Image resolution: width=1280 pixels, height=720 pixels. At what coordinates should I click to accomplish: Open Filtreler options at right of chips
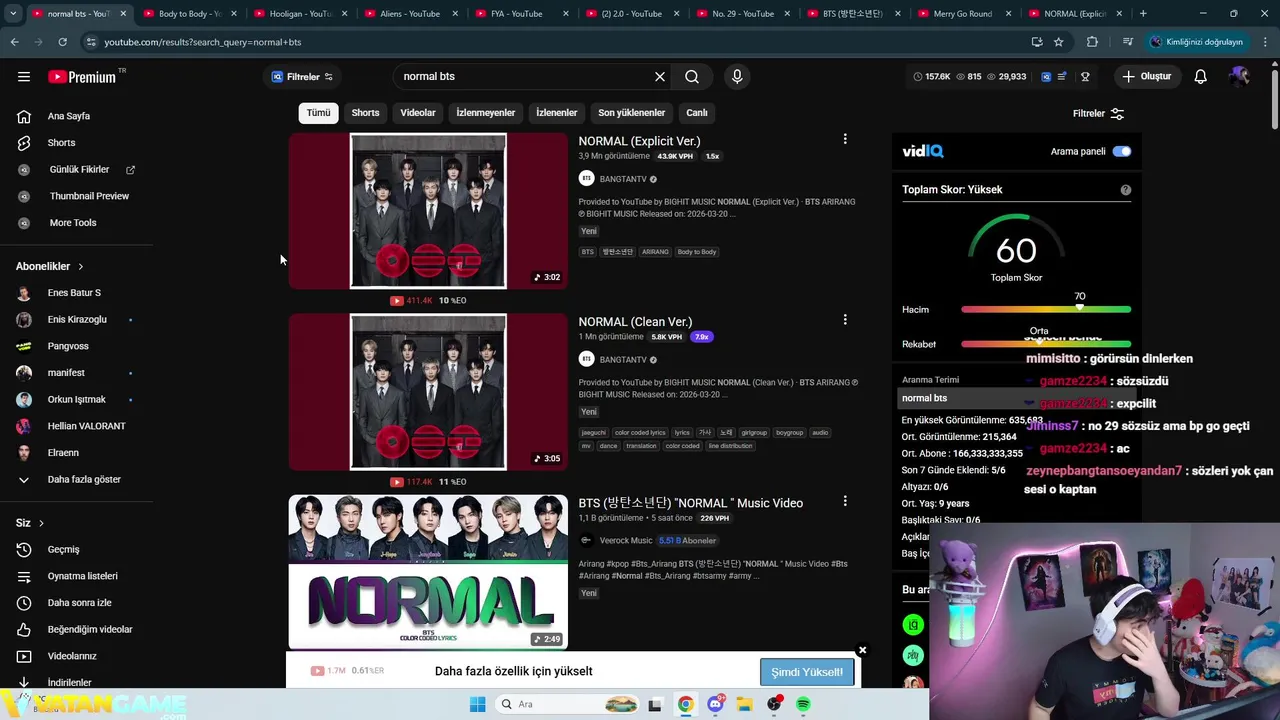1099,114
